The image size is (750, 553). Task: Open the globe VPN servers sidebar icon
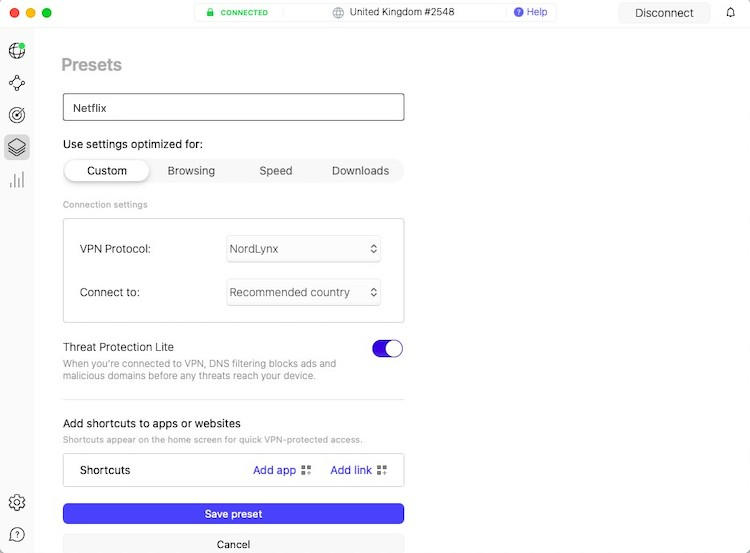click(x=17, y=50)
